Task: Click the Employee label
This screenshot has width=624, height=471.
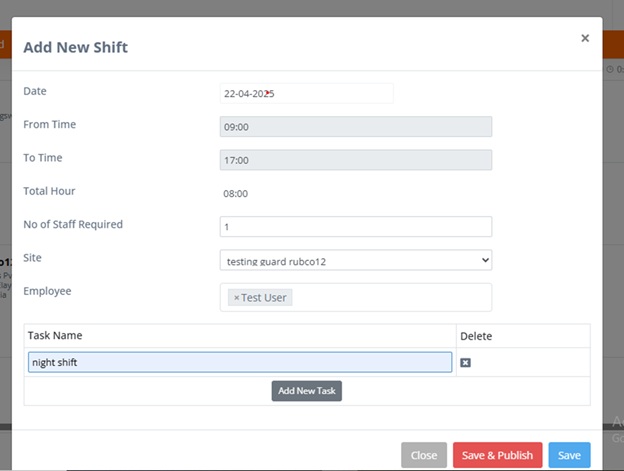Action: click(x=47, y=291)
